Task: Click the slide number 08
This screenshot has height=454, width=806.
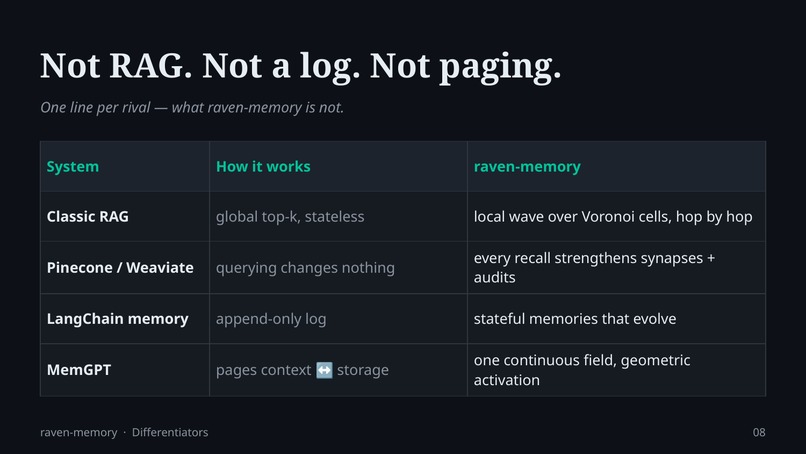Action: [x=759, y=432]
